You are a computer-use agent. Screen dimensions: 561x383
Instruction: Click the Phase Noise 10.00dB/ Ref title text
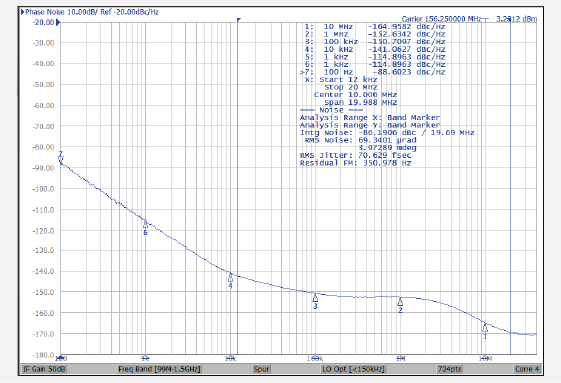click(x=92, y=12)
